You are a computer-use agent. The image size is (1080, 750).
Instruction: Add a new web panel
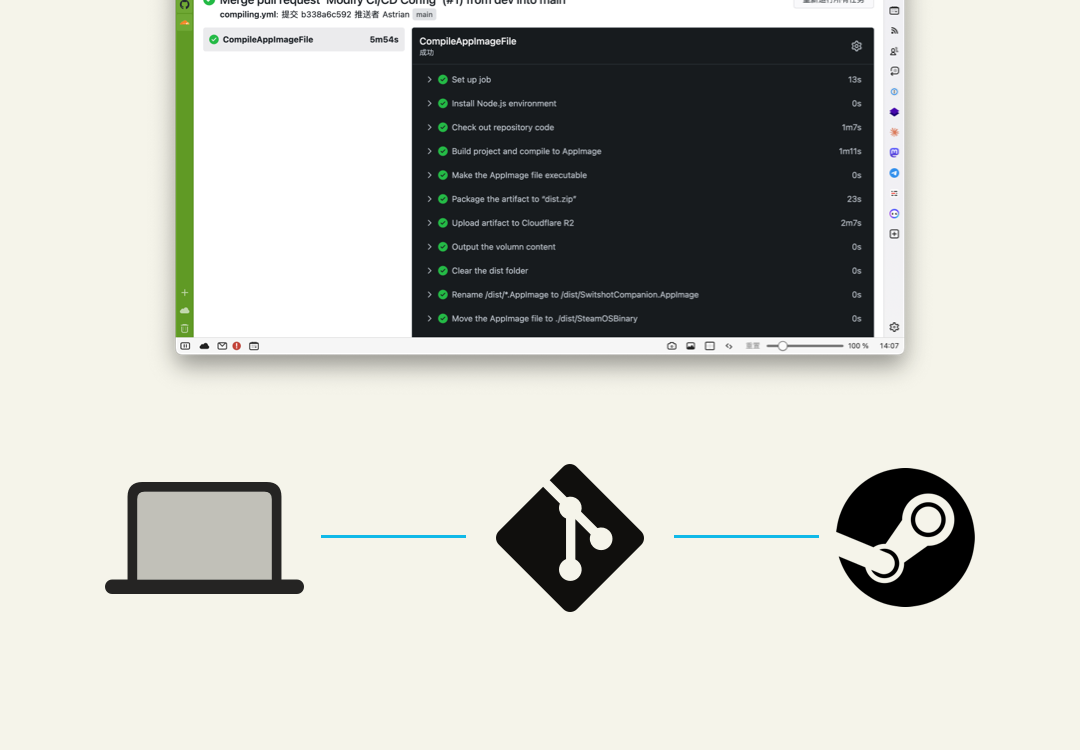point(894,234)
